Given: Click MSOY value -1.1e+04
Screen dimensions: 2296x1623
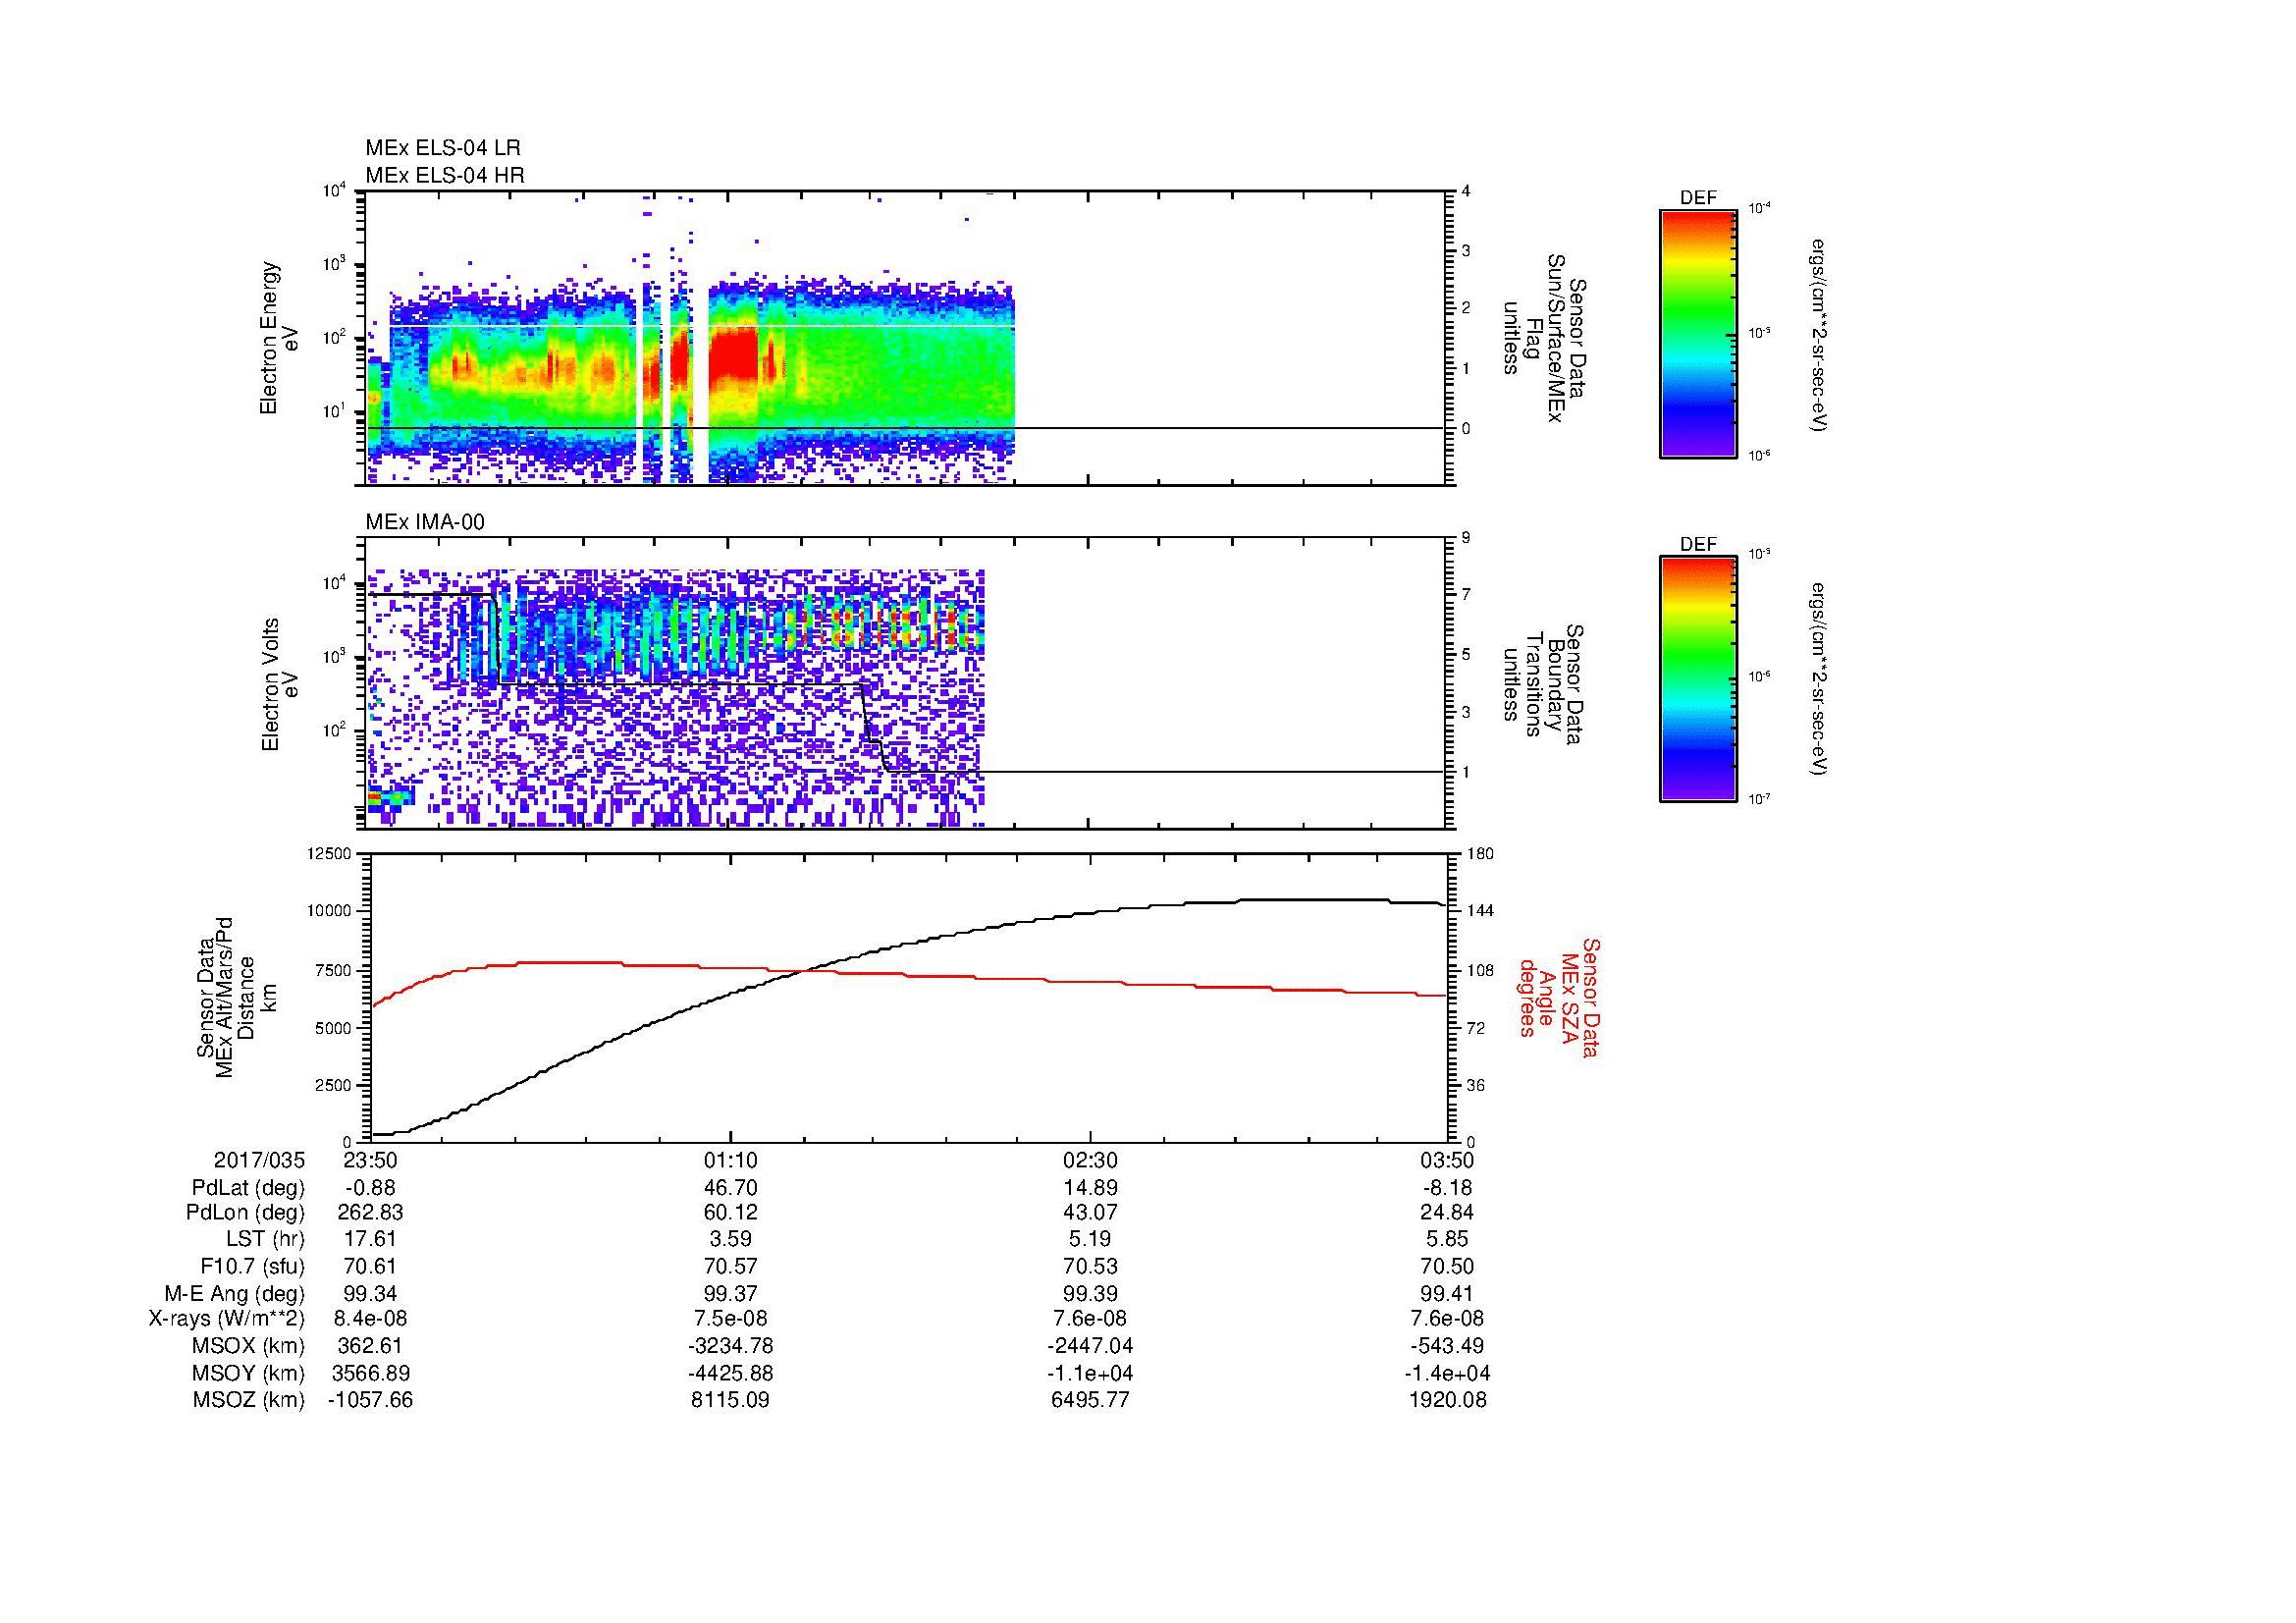Looking at the screenshot, I should tap(1090, 1373).
